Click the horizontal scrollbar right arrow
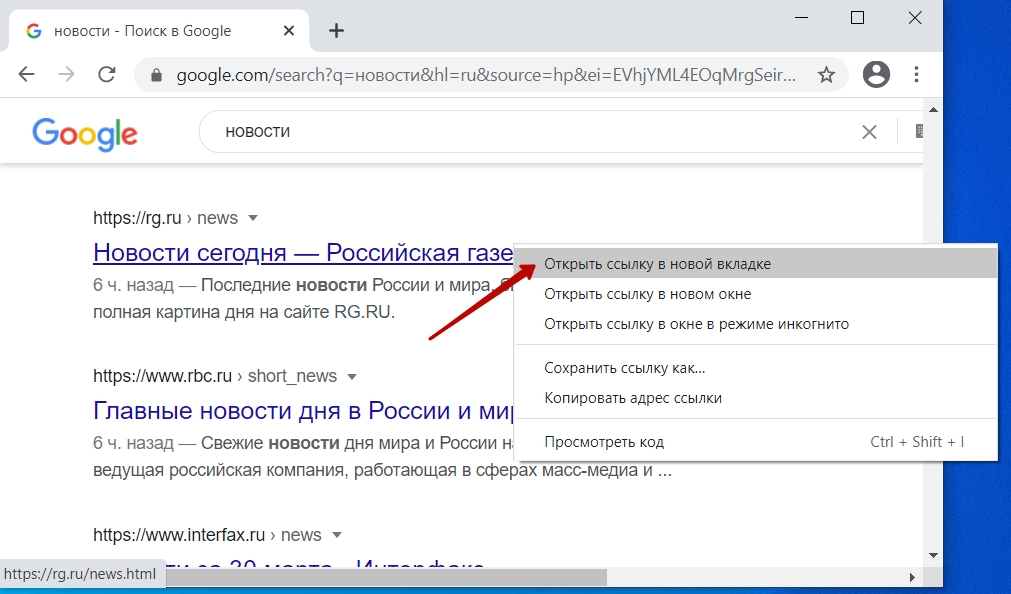This screenshot has height=594, width=1011. (x=912, y=577)
